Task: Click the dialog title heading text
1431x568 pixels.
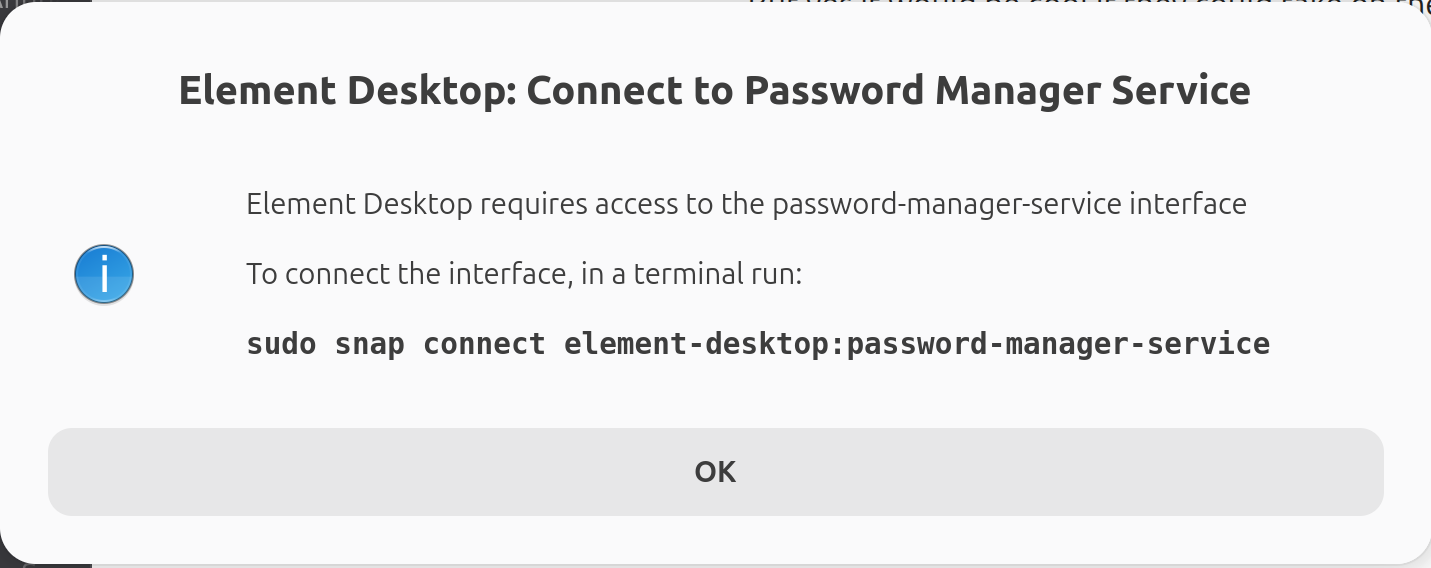Action: (714, 91)
